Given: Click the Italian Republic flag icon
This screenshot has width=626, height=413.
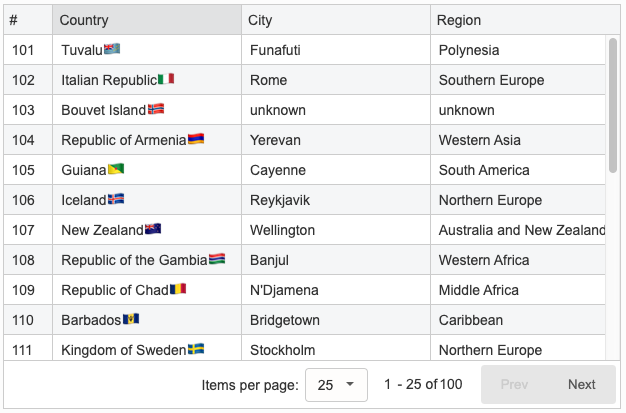Looking at the screenshot, I should (x=166, y=79).
